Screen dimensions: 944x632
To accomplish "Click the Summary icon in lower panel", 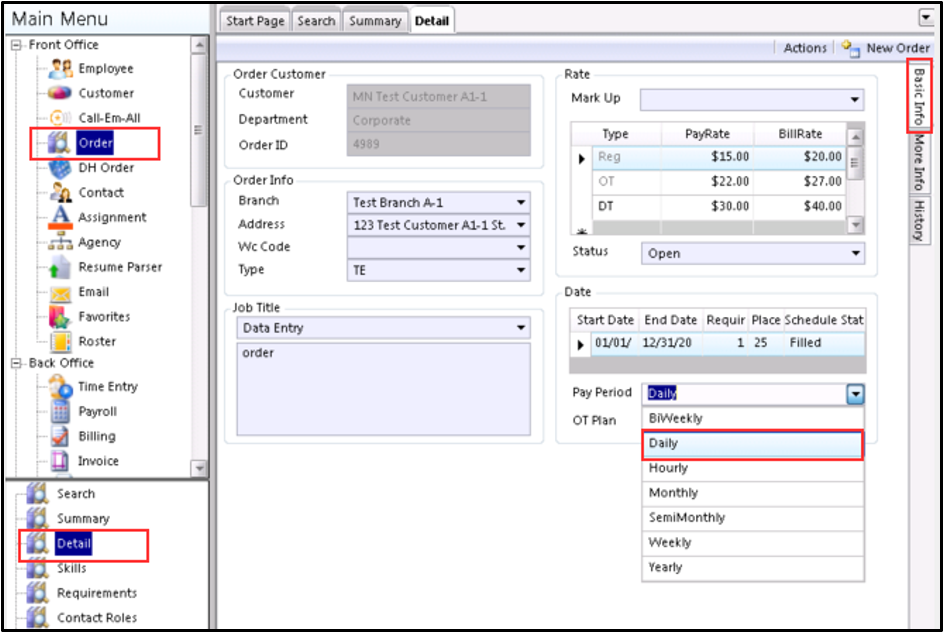I will pyautogui.click(x=37, y=518).
